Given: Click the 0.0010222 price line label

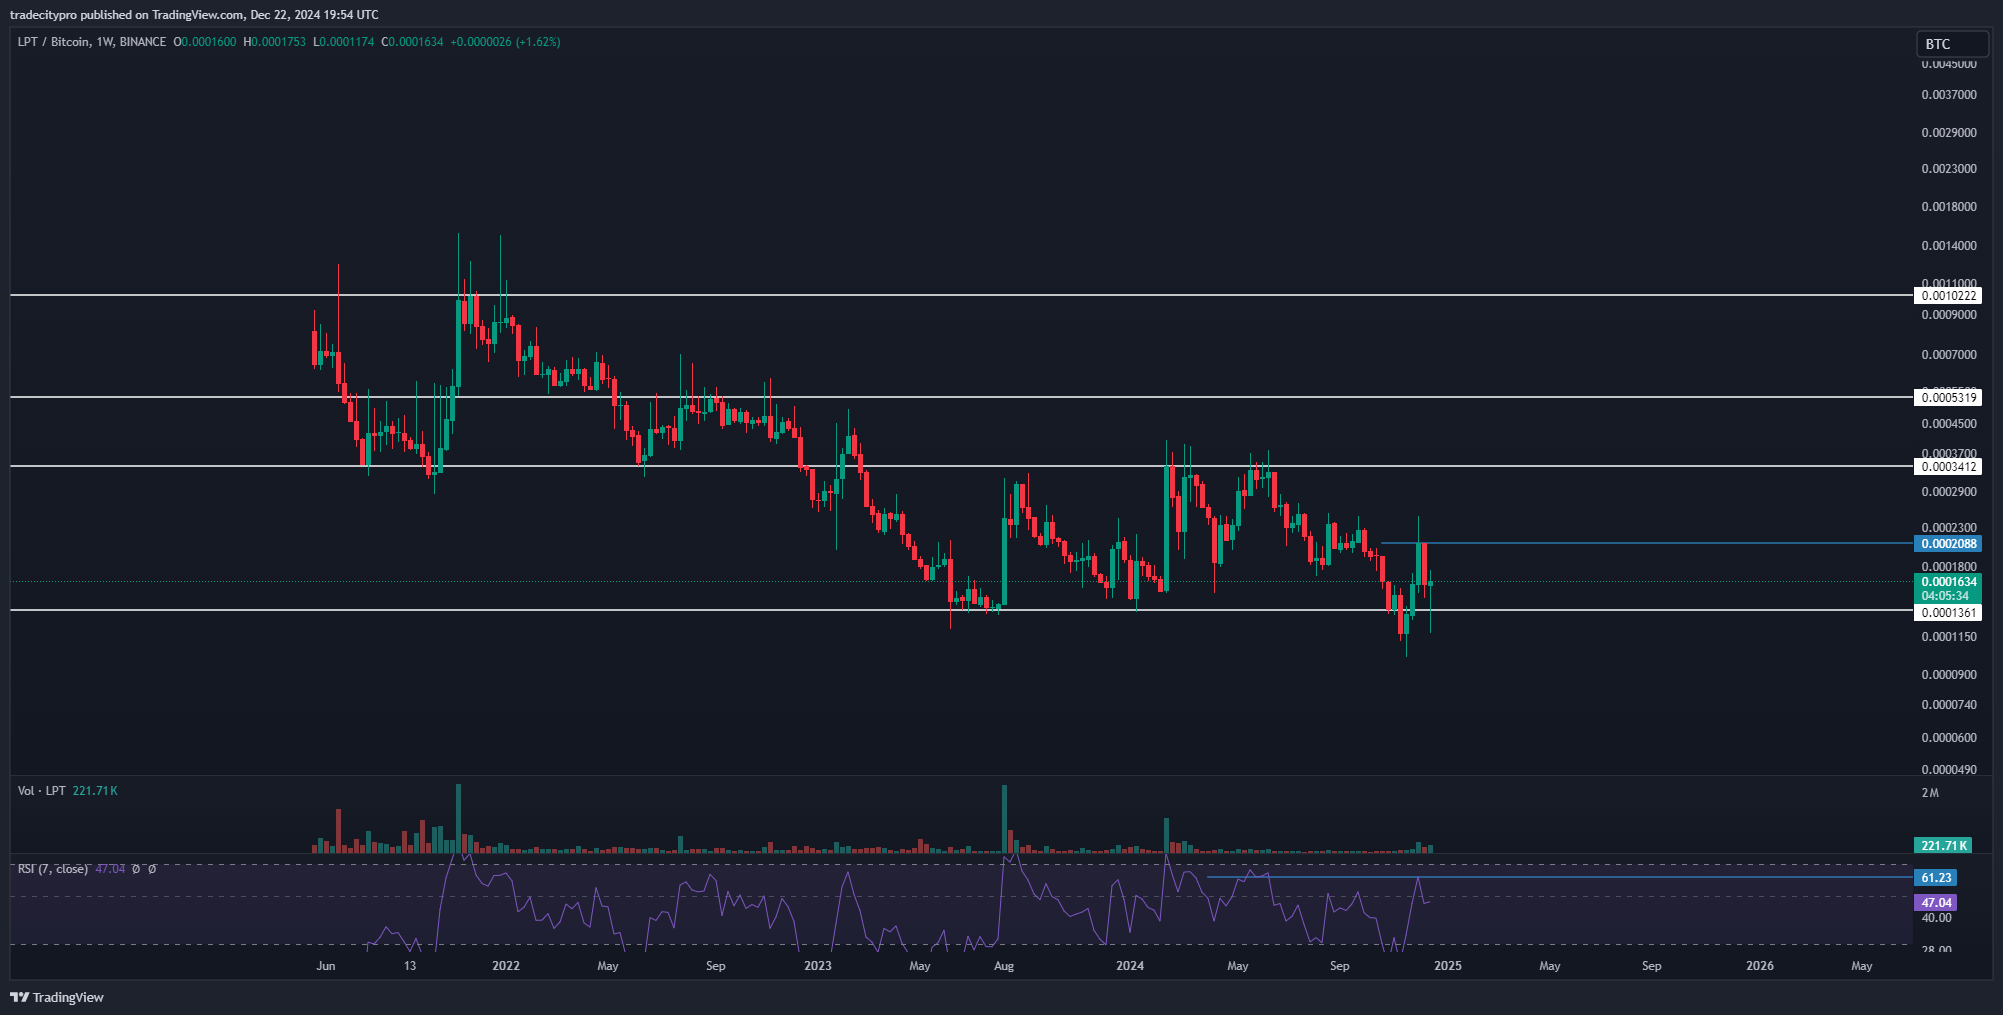Looking at the screenshot, I should coord(1948,296).
